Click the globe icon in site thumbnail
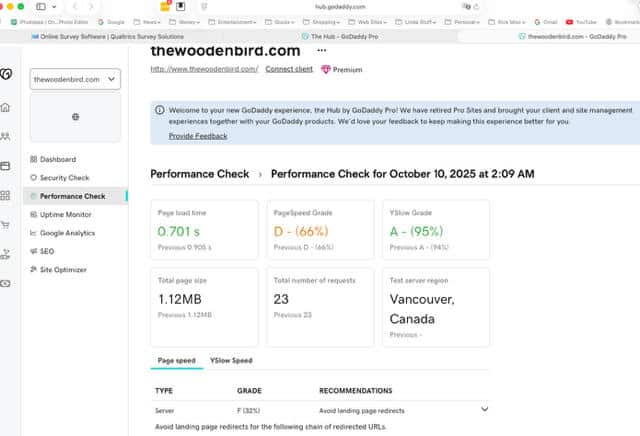640x436 pixels. [76, 117]
